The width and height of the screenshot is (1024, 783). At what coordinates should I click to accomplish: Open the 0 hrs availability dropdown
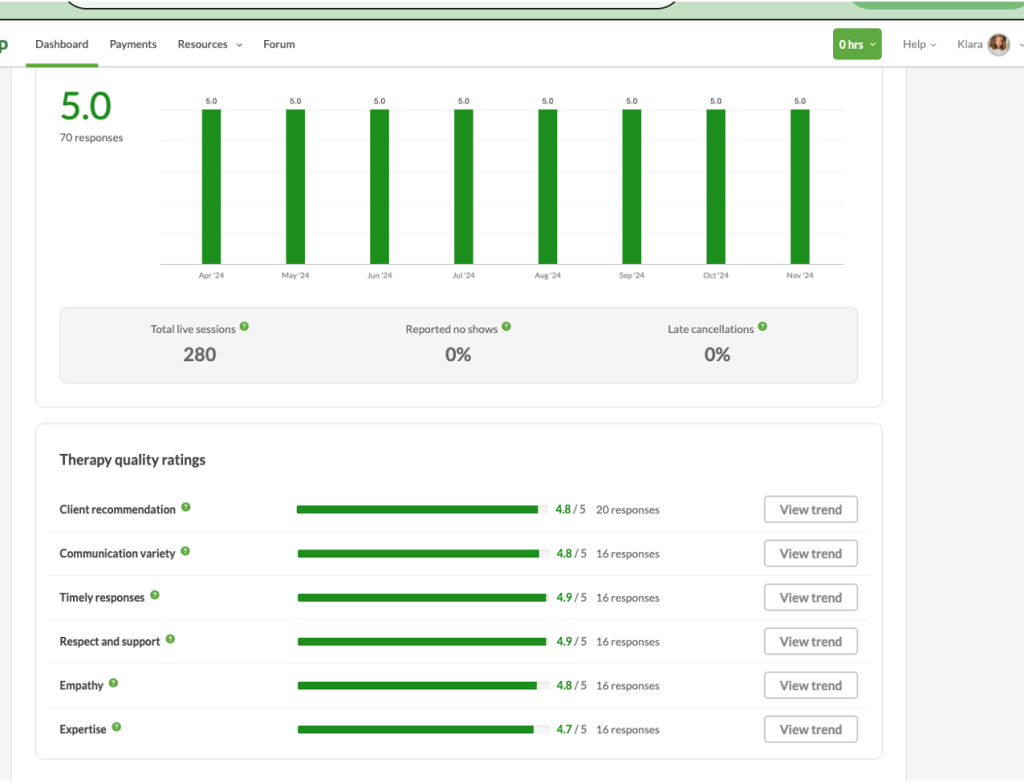[x=857, y=44]
